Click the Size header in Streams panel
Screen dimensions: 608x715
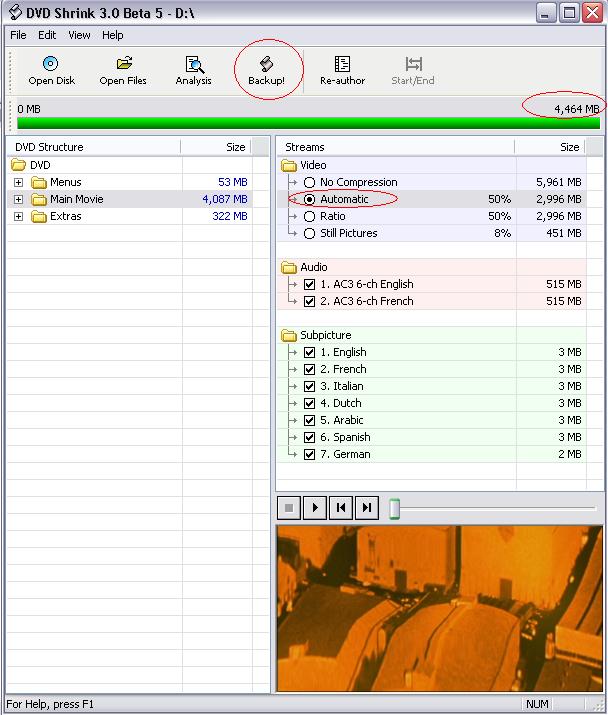pyautogui.click(x=550, y=147)
